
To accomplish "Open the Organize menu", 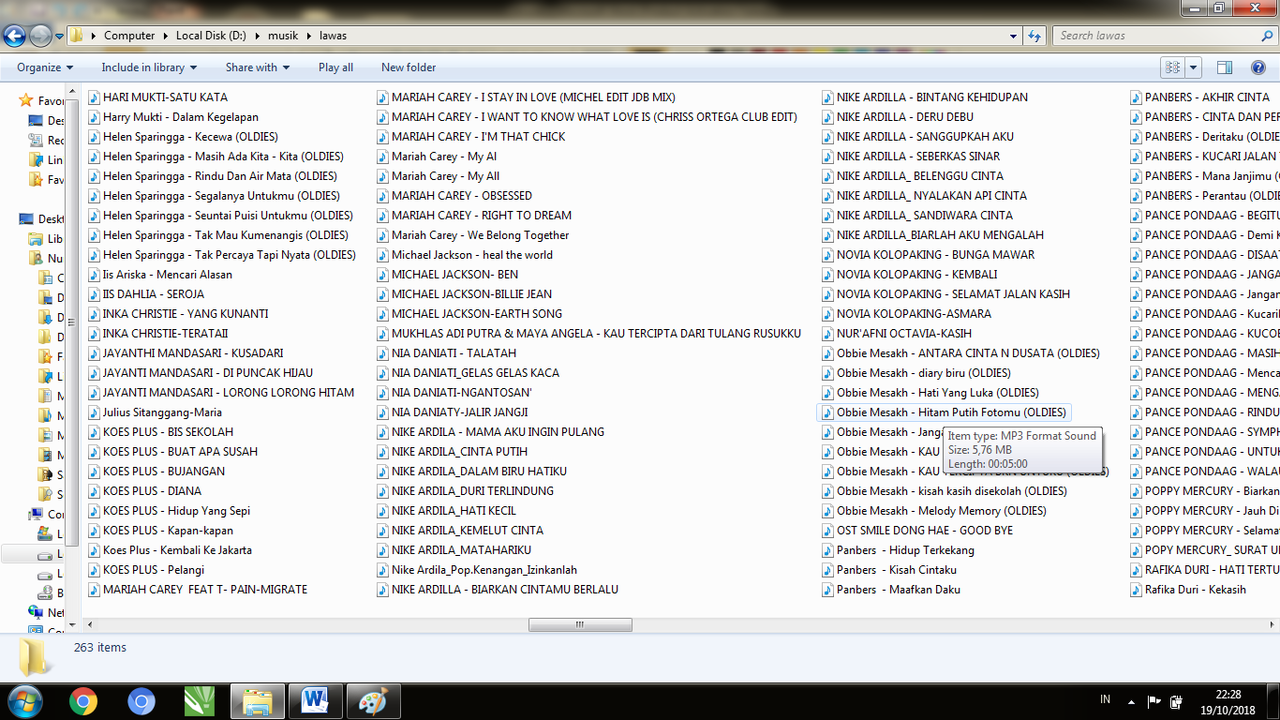I will click(x=45, y=67).
